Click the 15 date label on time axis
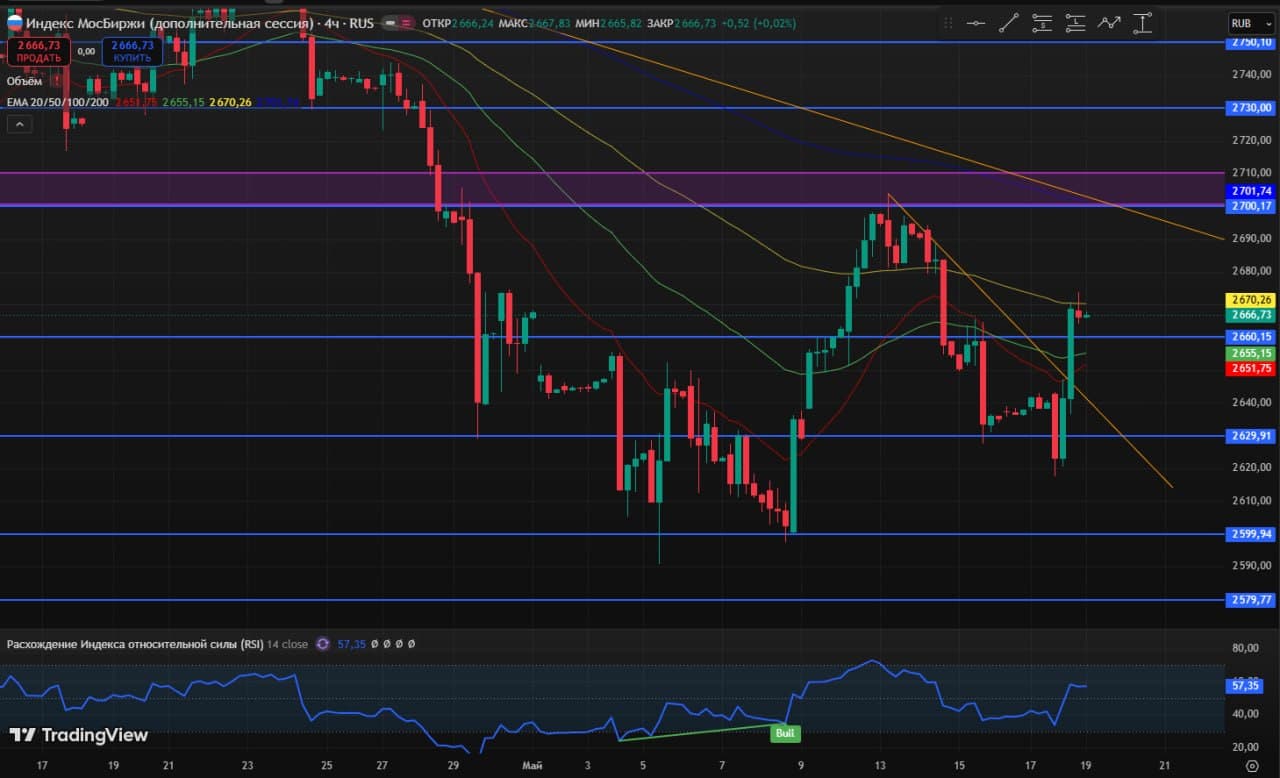The image size is (1280, 778). 959,765
